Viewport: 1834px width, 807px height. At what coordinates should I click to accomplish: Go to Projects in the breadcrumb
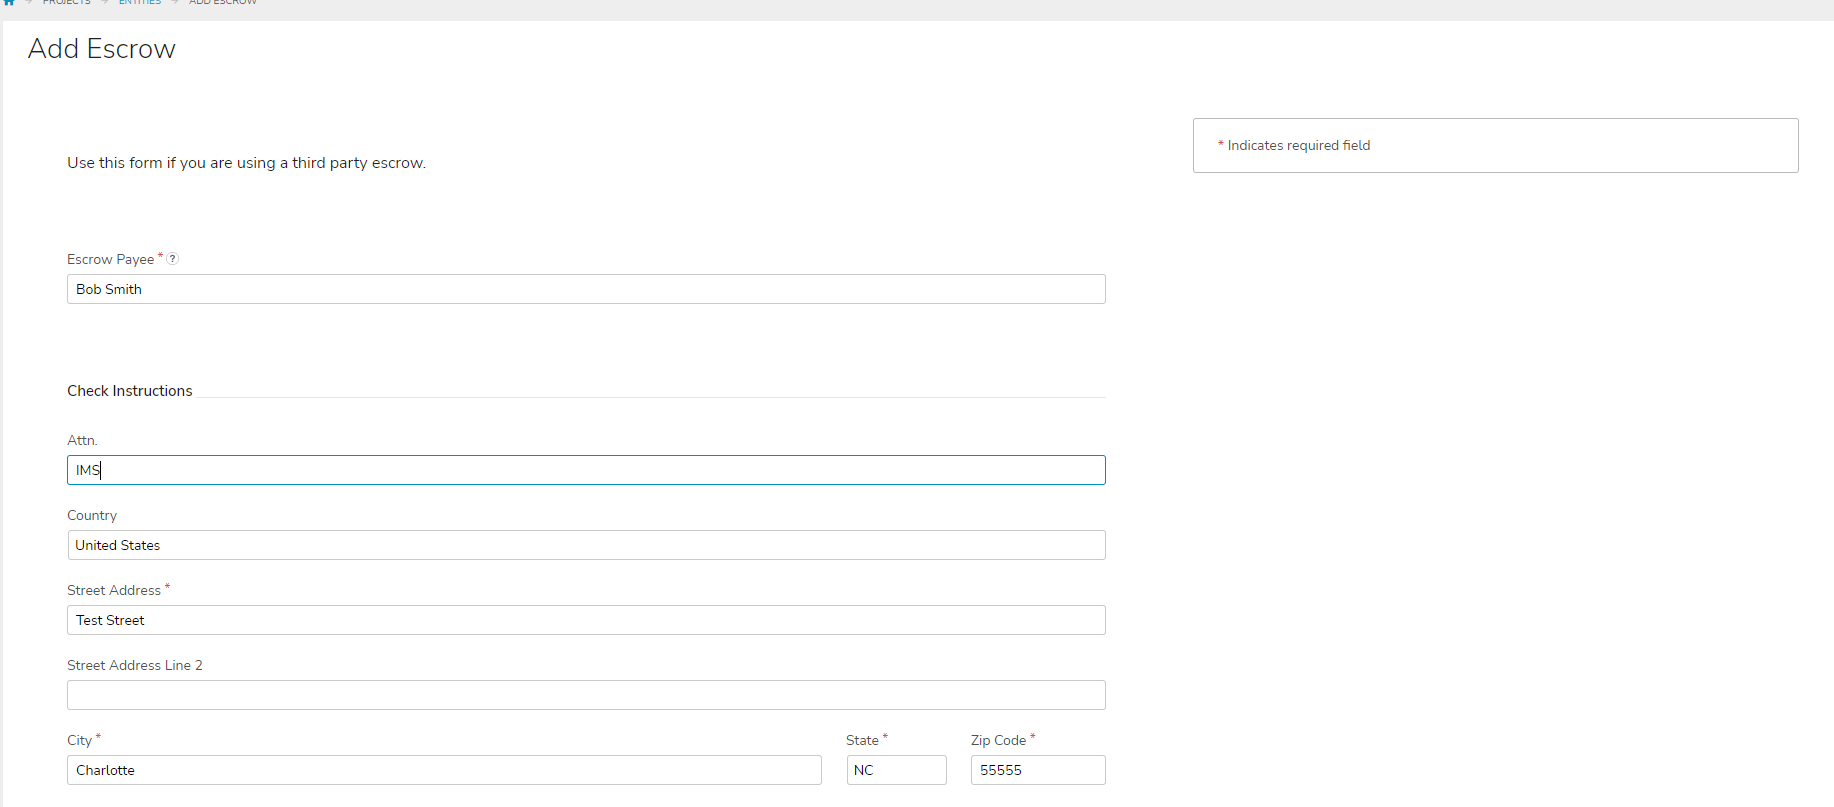tap(66, 3)
